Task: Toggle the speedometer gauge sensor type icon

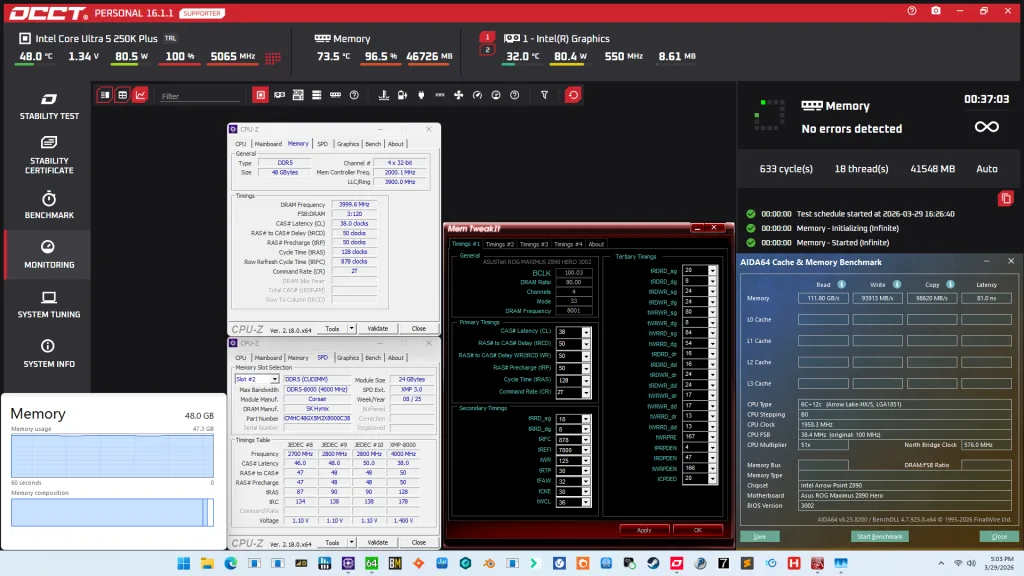Action: point(477,95)
